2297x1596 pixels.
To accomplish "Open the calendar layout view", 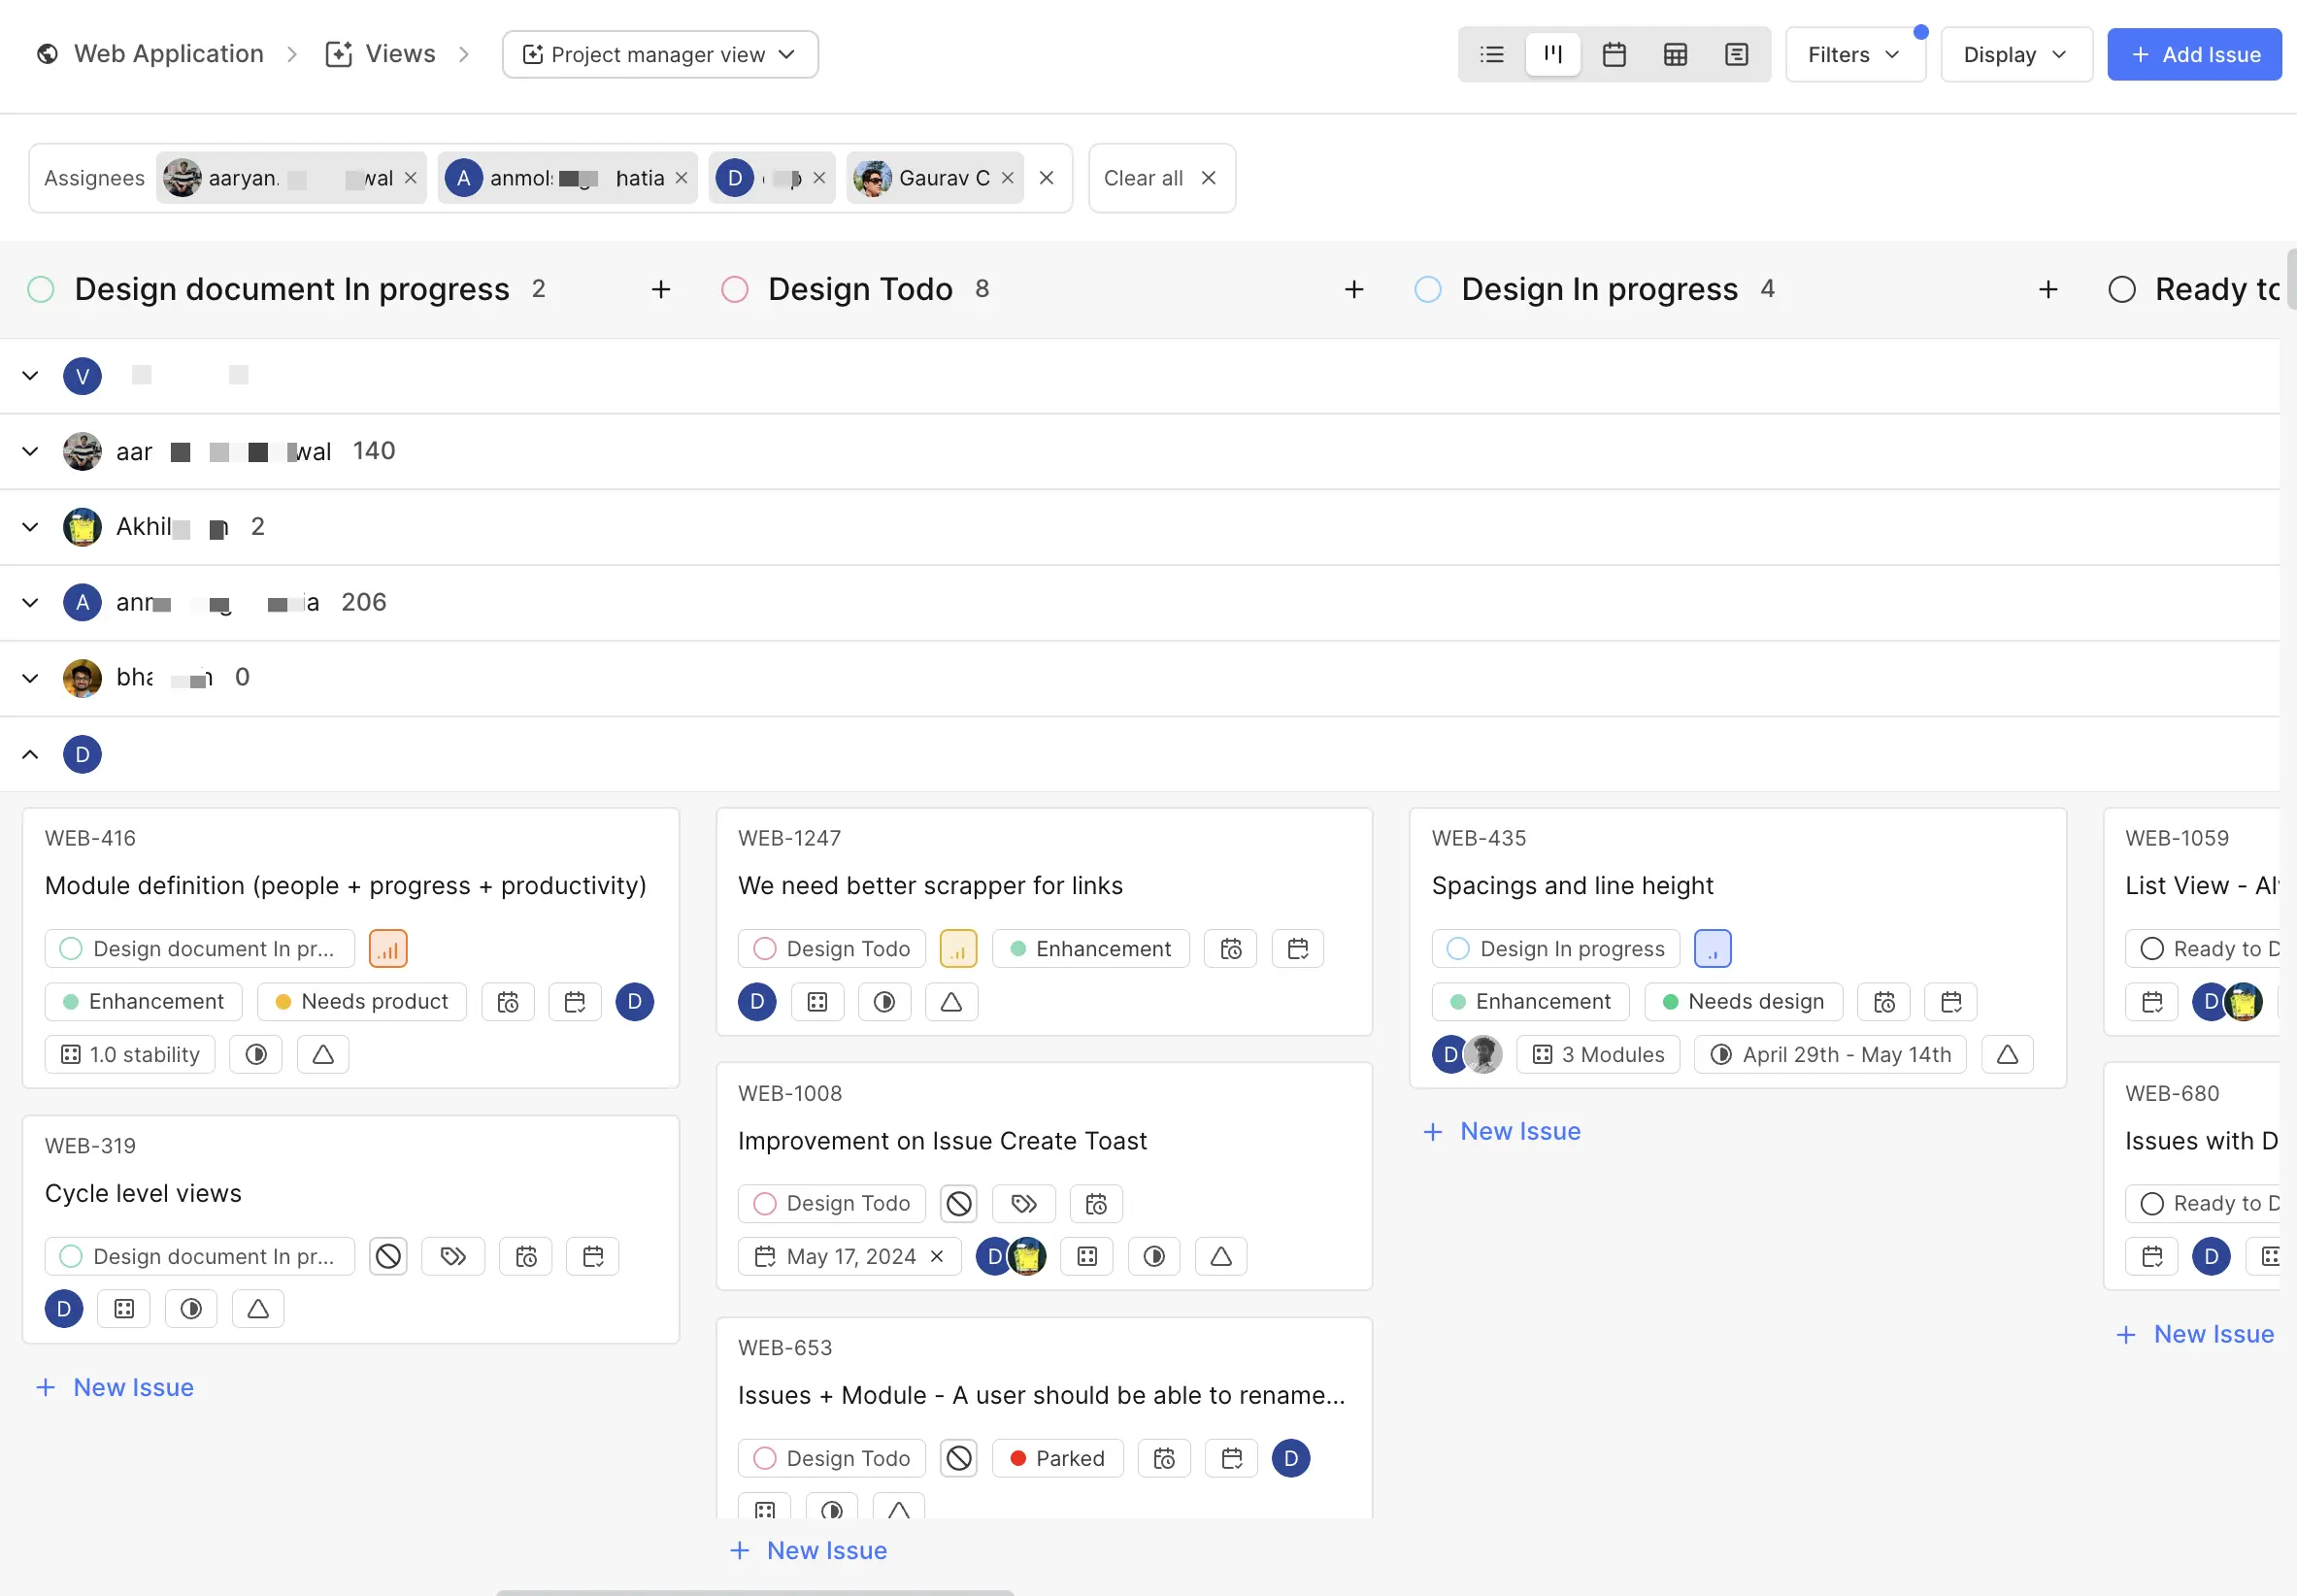I will tap(1614, 54).
